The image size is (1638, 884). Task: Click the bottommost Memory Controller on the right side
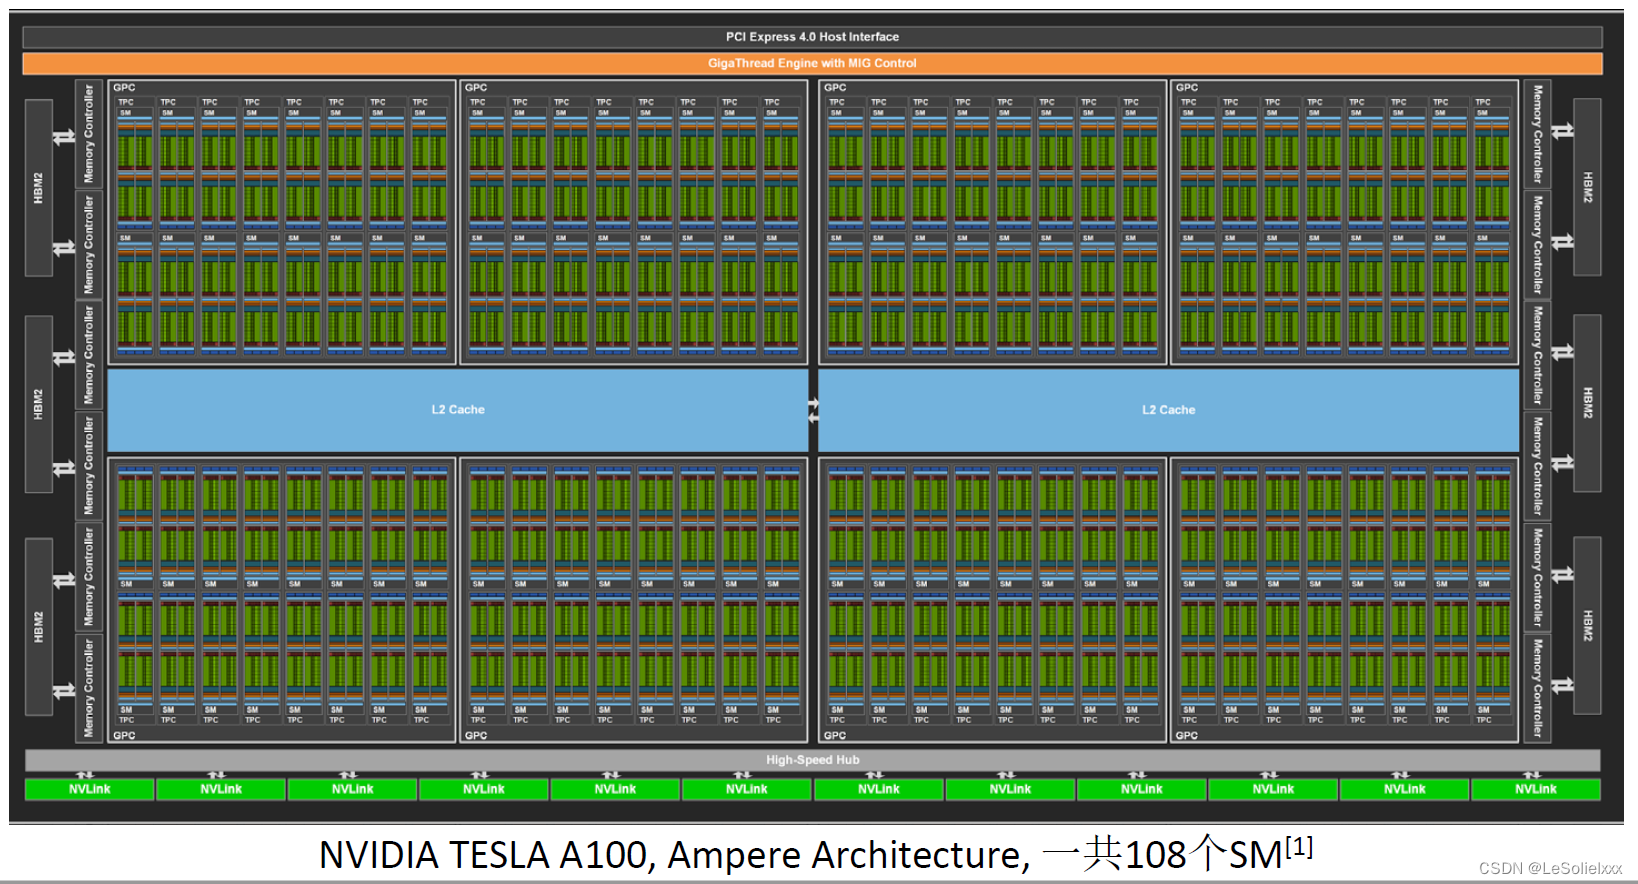(1537, 688)
